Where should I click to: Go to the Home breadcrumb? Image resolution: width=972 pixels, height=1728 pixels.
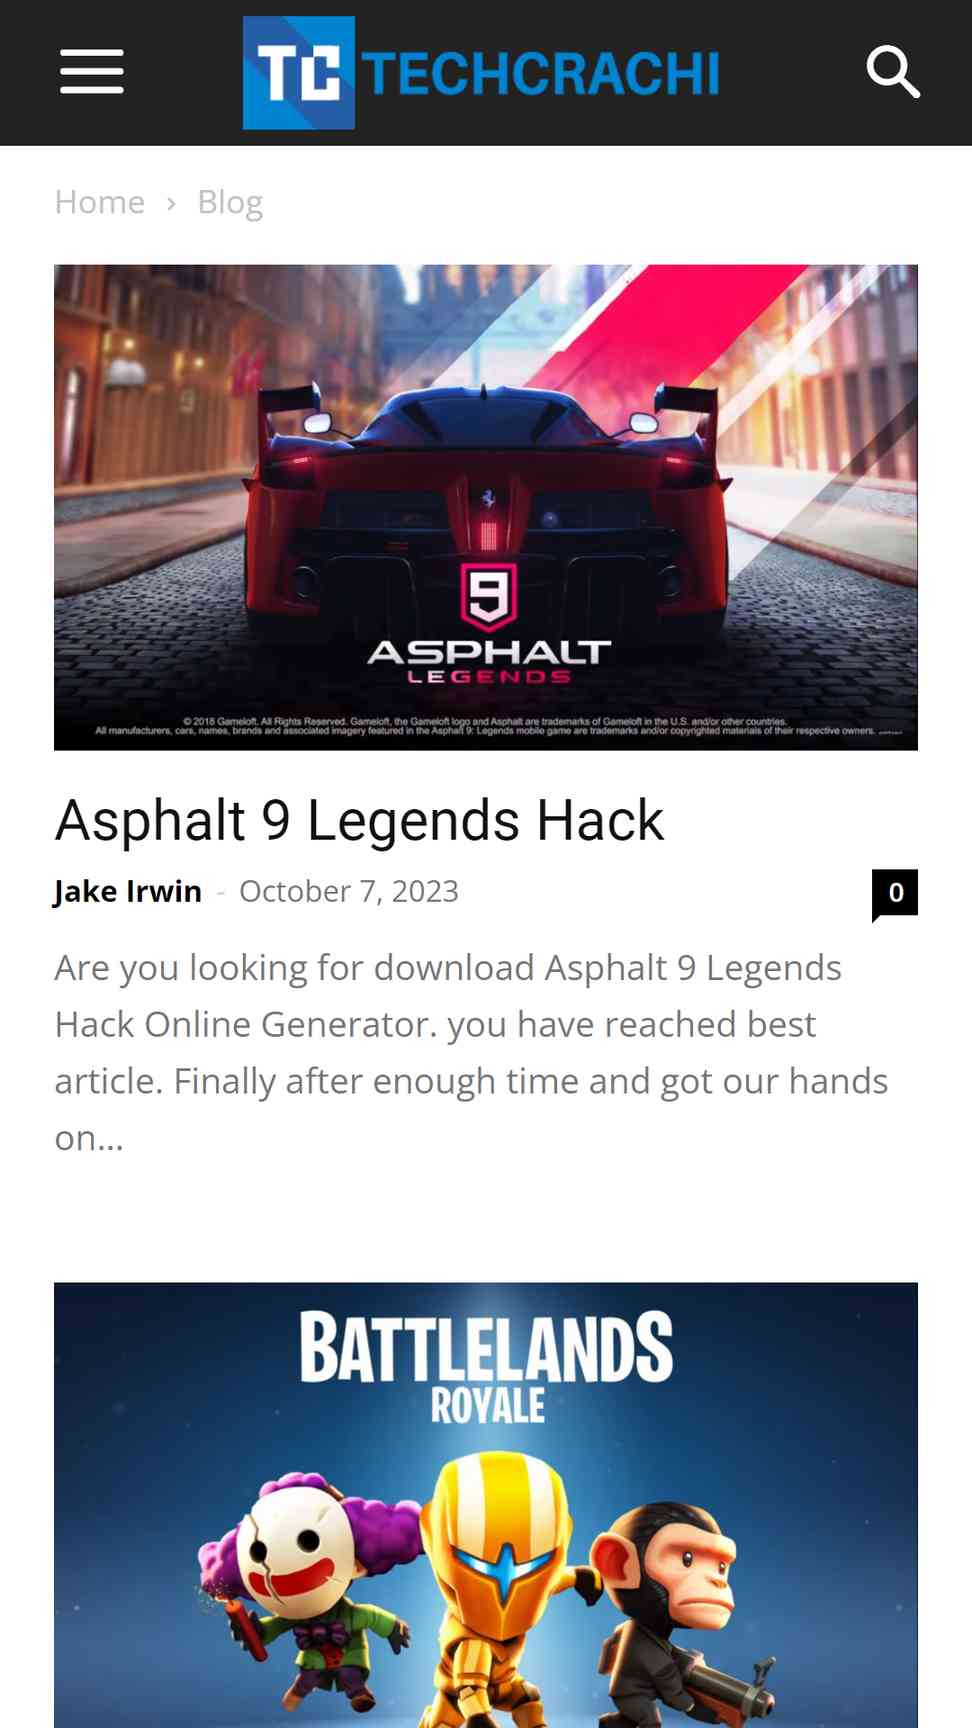pyautogui.click(x=99, y=202)
